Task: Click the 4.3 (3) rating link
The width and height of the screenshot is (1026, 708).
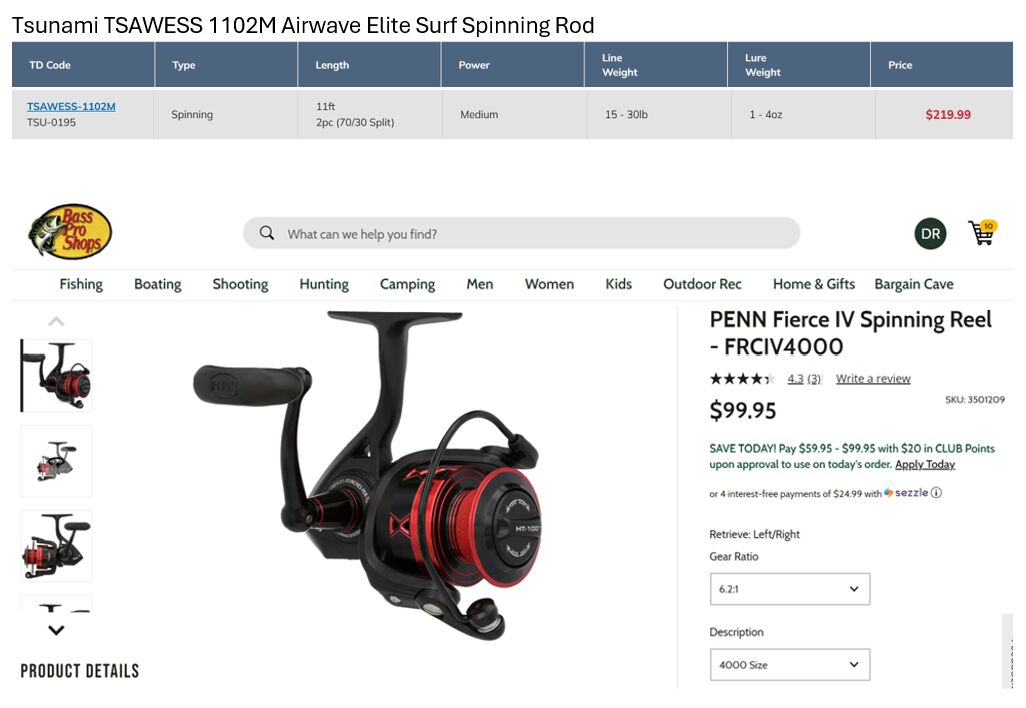Action: tap(804, 378)
